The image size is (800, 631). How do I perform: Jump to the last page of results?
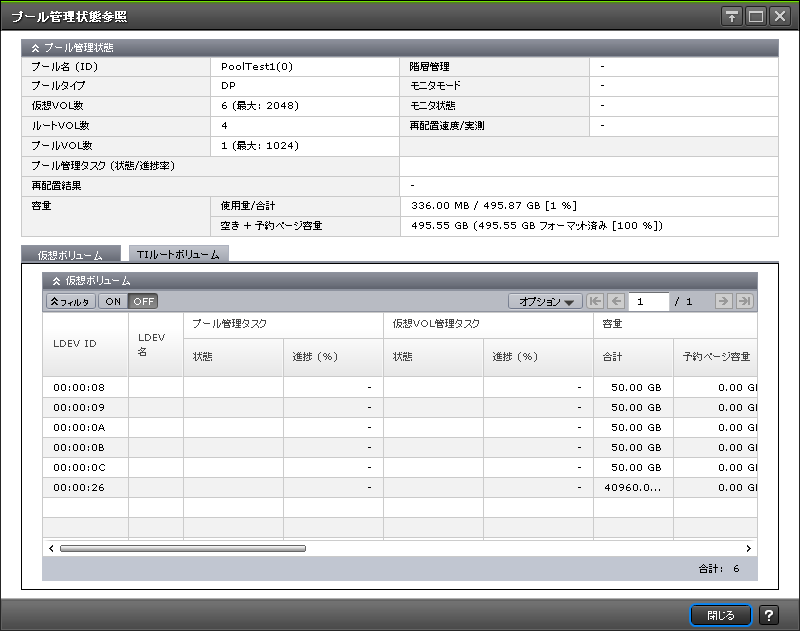click(x=744, y=301)
